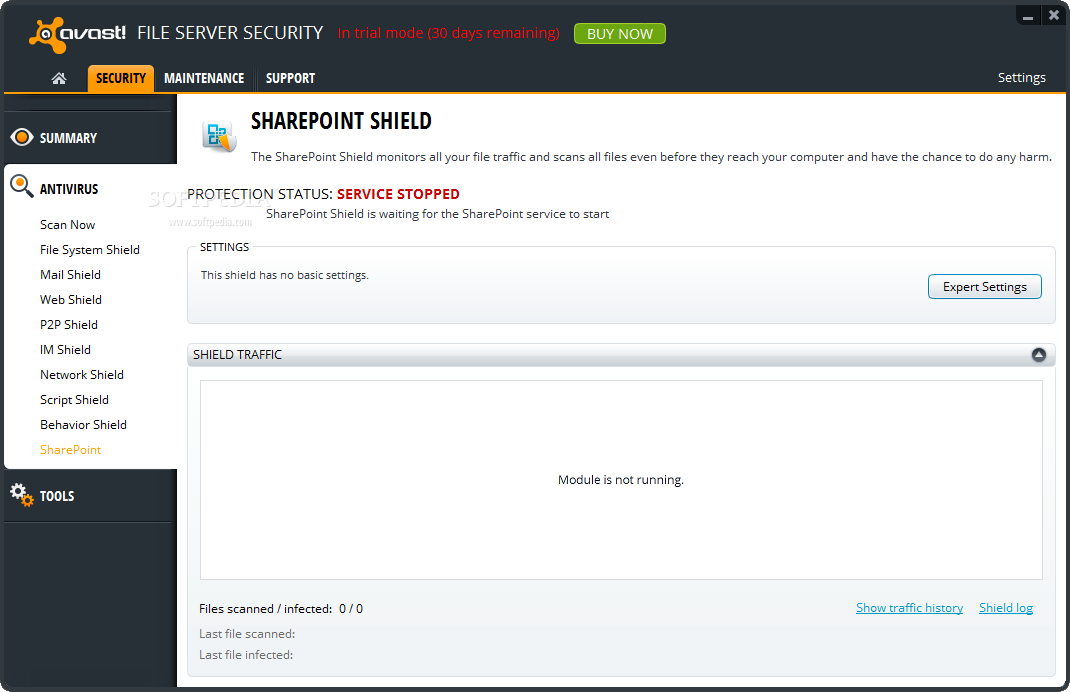Open the TOOLS section label
Image resolution: width=1070 pixels, height=692 pixels.
(57, 496)
